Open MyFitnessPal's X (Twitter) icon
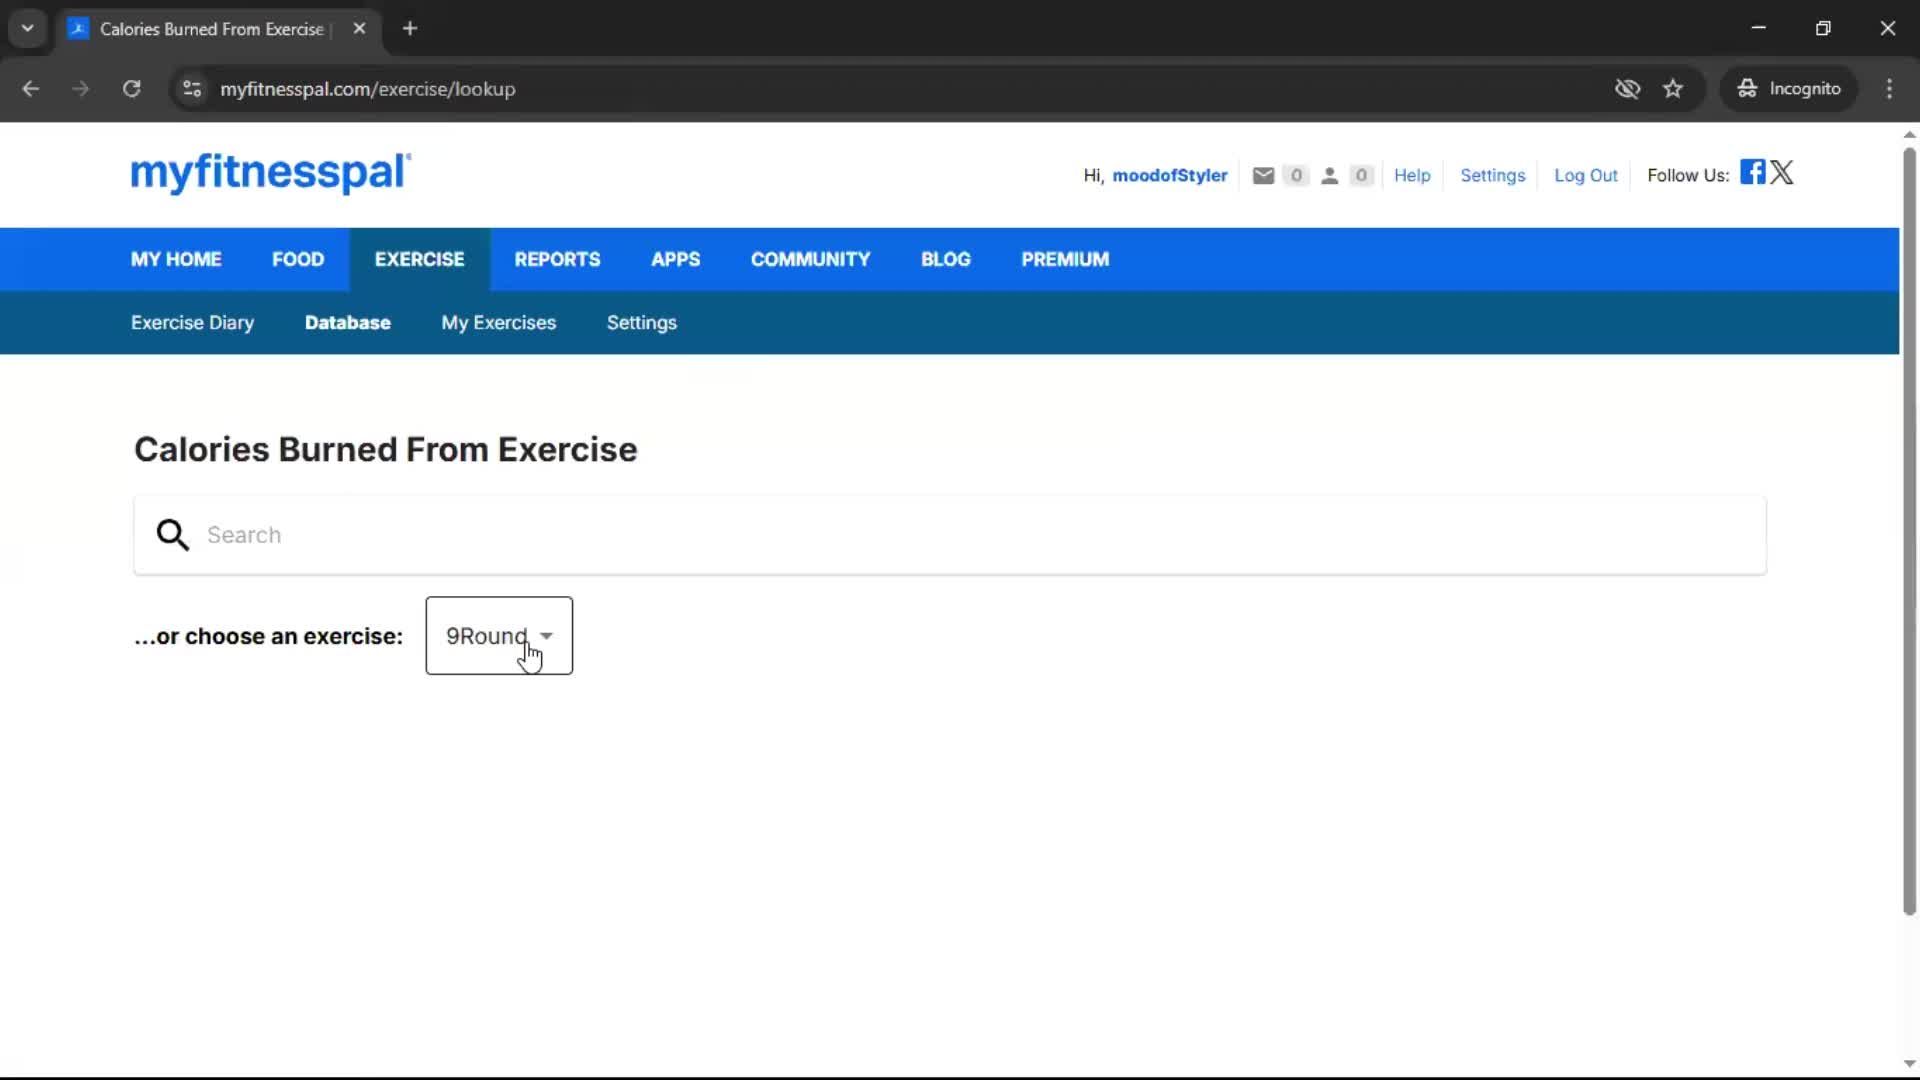Image resolution: width=1920 pixels, height=1080 pixels. (1783, 172)
